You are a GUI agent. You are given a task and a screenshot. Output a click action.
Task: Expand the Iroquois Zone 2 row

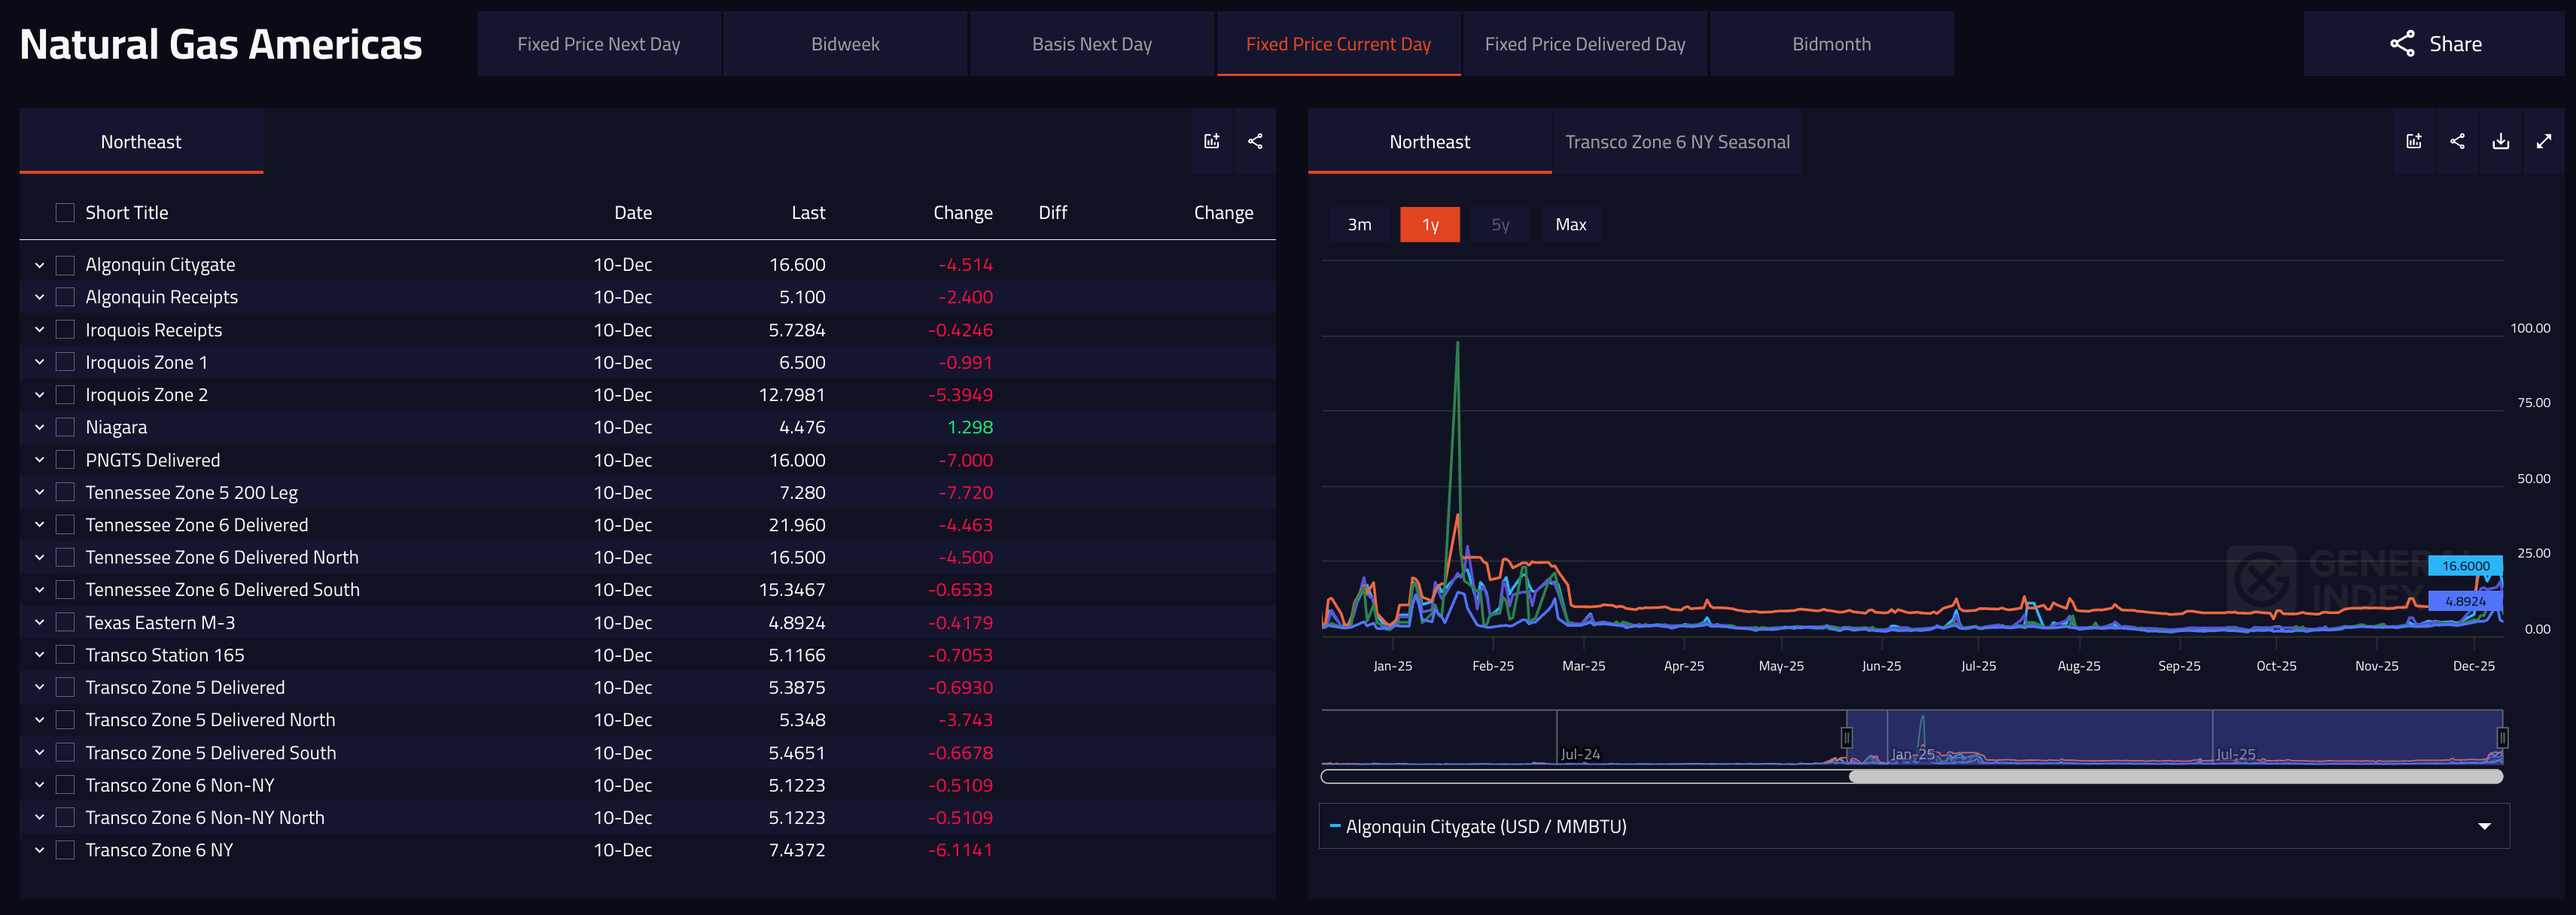[x=39, y=395]
